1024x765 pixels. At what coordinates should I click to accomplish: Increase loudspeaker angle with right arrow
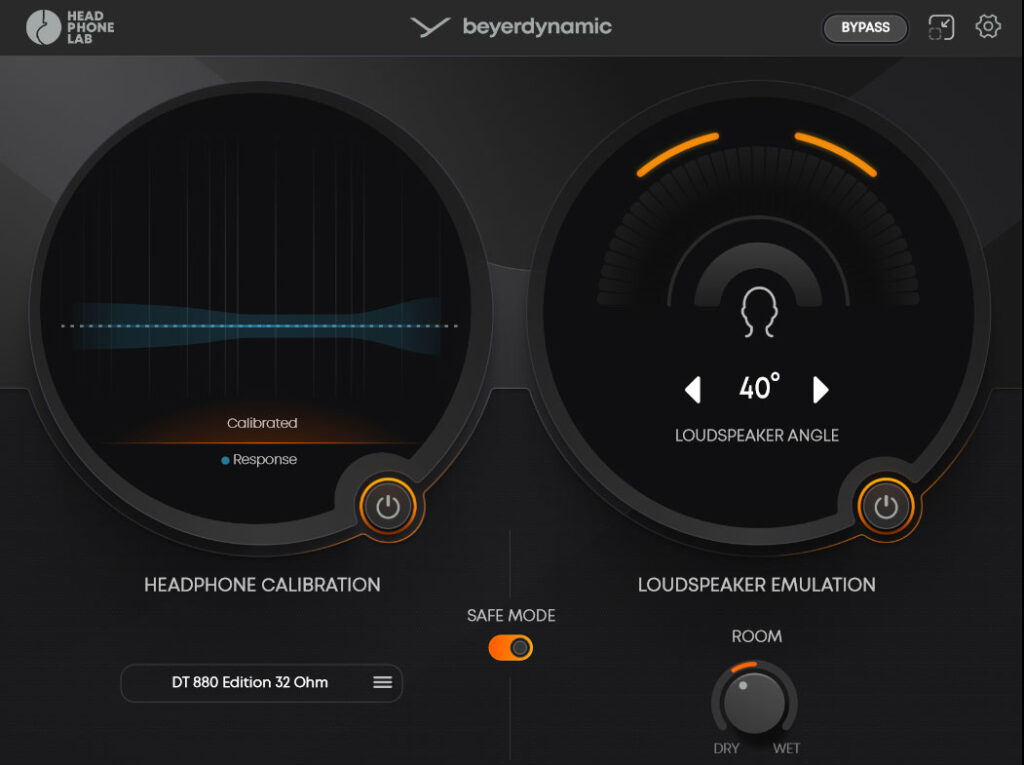point(819,388)
